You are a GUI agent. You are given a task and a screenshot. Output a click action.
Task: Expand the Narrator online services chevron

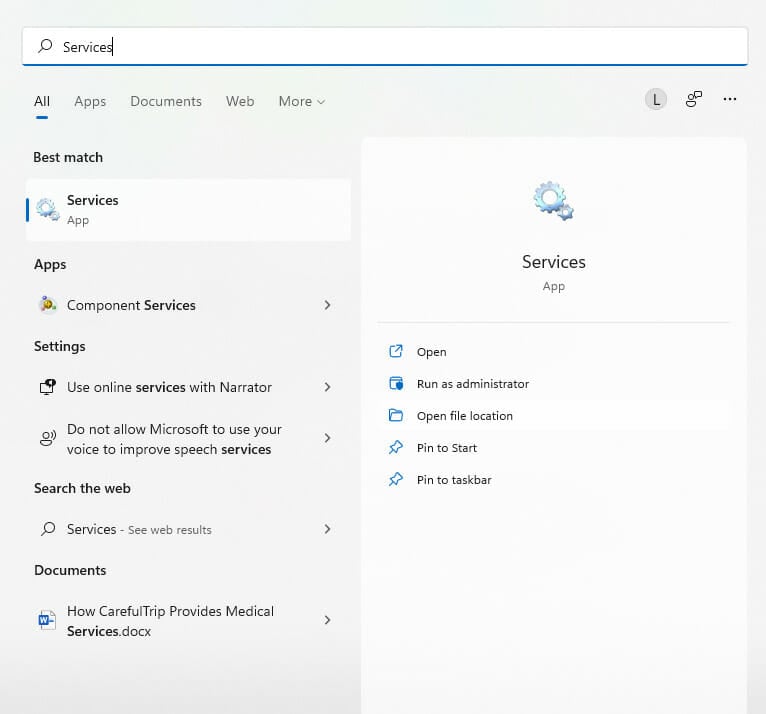coord(327,387)
